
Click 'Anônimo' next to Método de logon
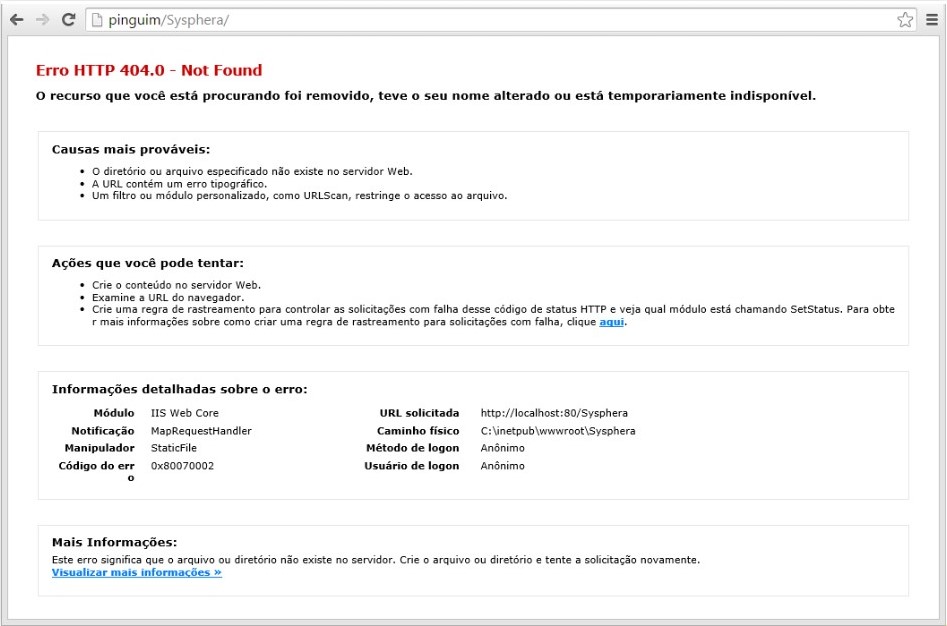pyautogui.click(x=502, y=448)
